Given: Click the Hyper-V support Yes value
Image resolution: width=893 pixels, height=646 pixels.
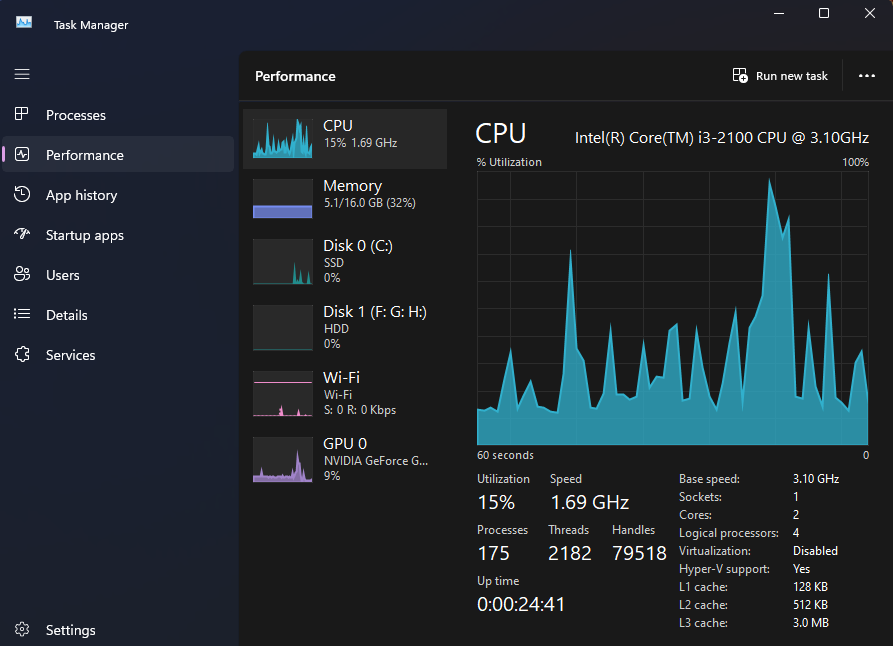Looking at the screenshot, I should [x=801, y=569].
